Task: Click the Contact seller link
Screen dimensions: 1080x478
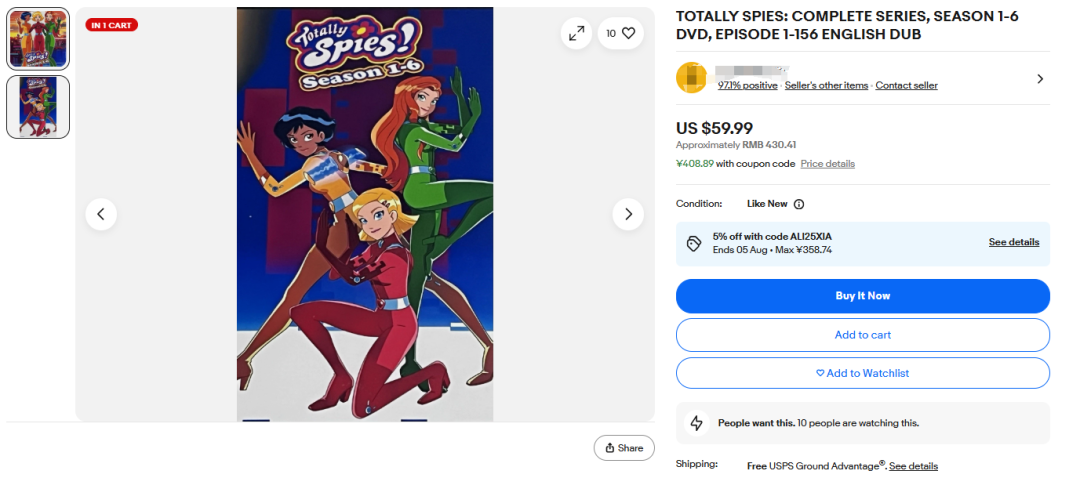Action: [906, 86]
